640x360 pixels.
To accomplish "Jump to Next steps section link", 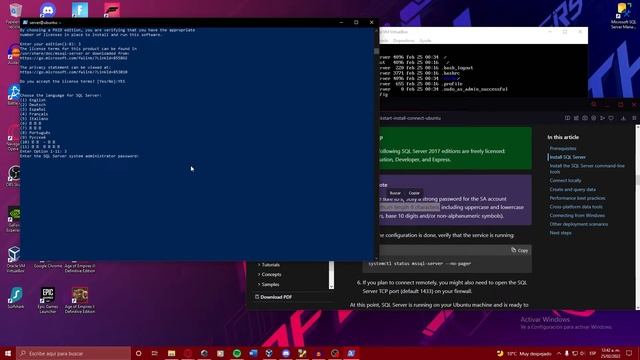I will 560,233.
